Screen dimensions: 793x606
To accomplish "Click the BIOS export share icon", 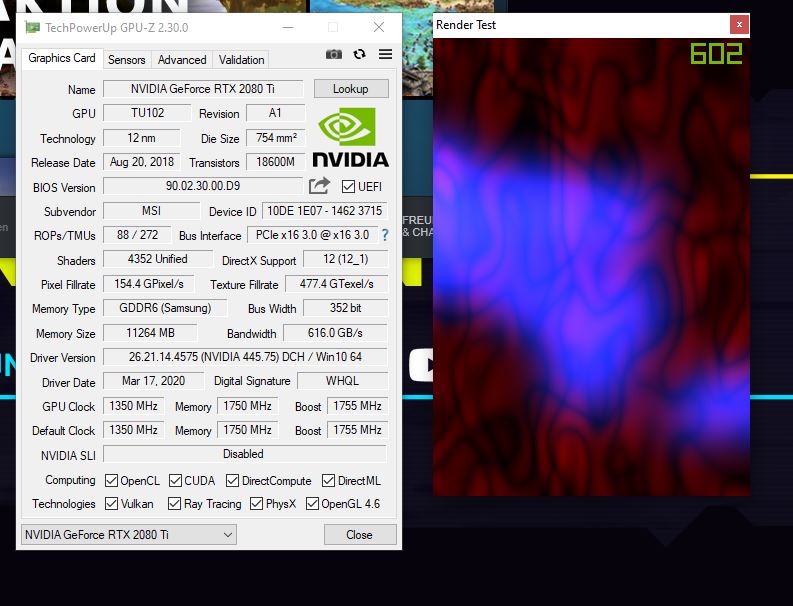I will click(319, 186).
